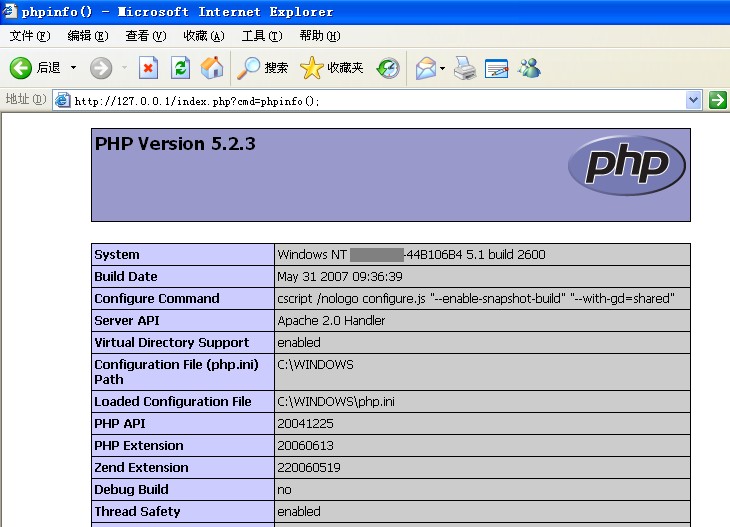Image resolution: width=730 pixels, height=527 pixels.
Task: Click the PHP logo image link
Action: pos(626,165)
